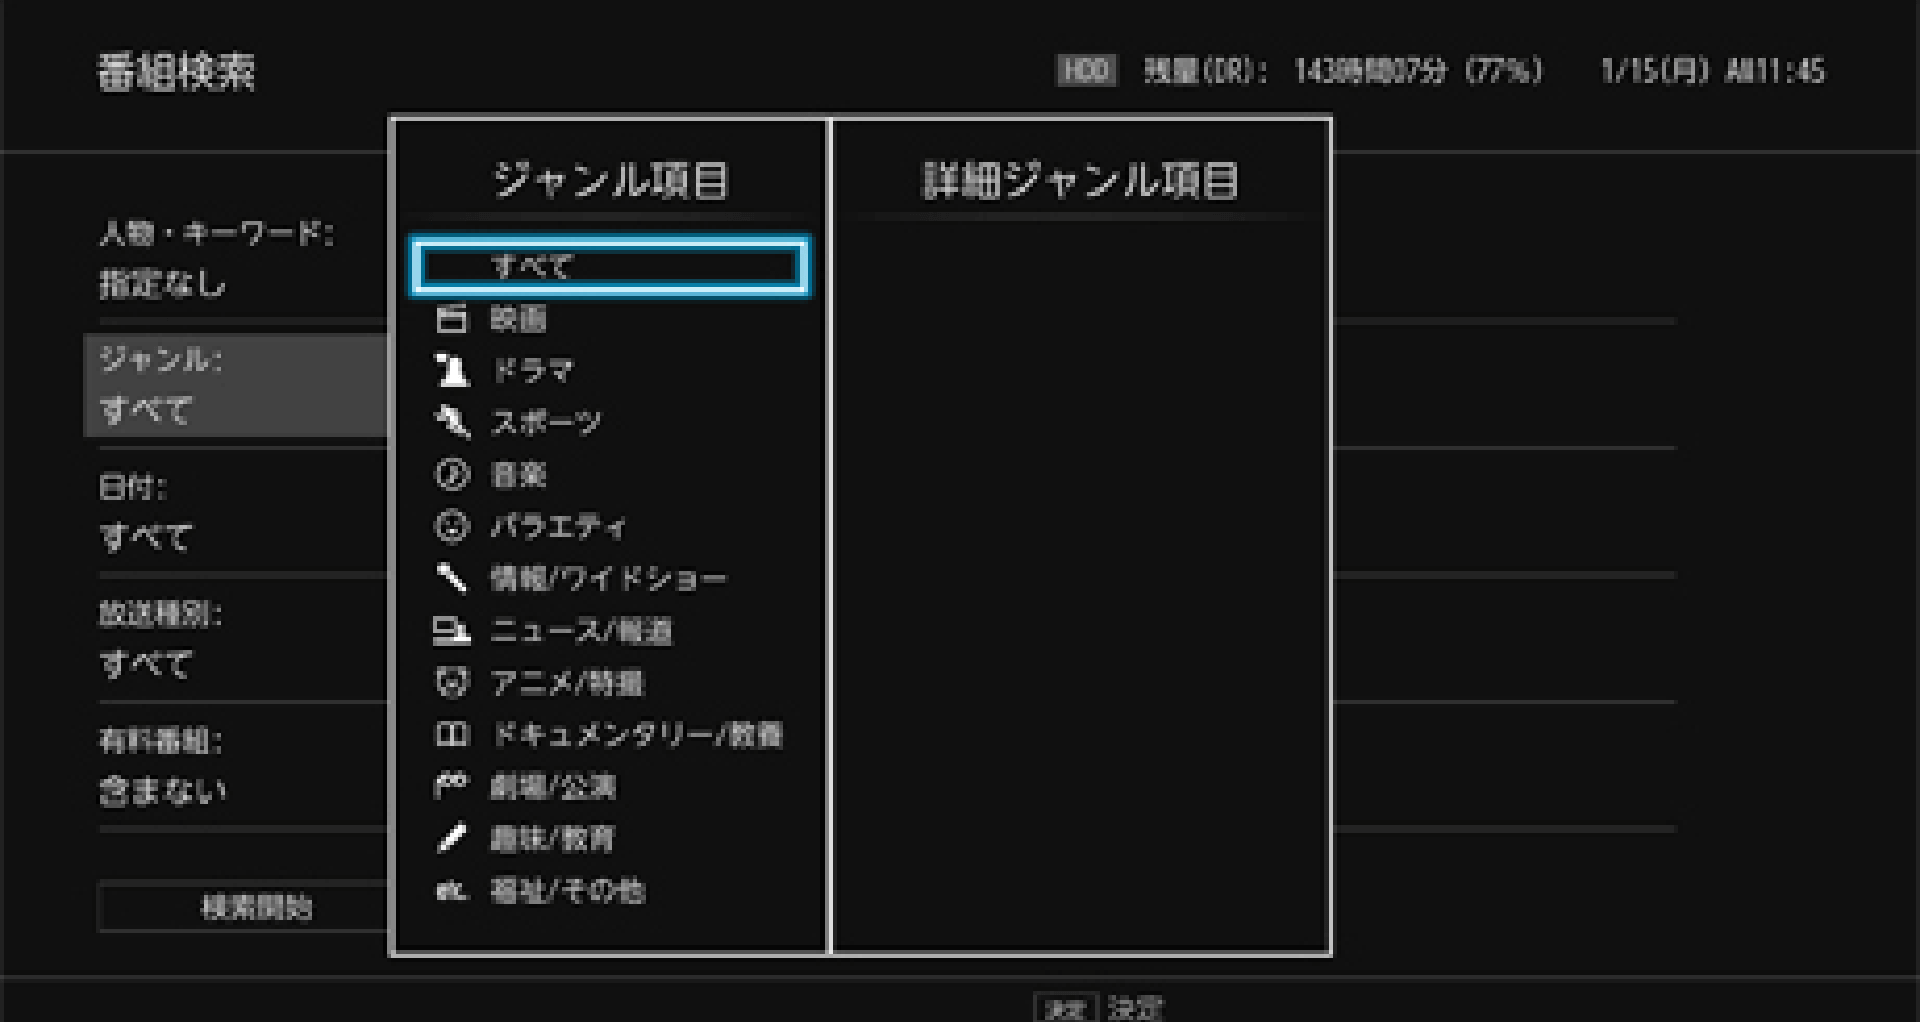Screen dimensions: 1920x1022
Task: Choose 情報/ワイドショー from the genre list
Action: coord(607,578)
